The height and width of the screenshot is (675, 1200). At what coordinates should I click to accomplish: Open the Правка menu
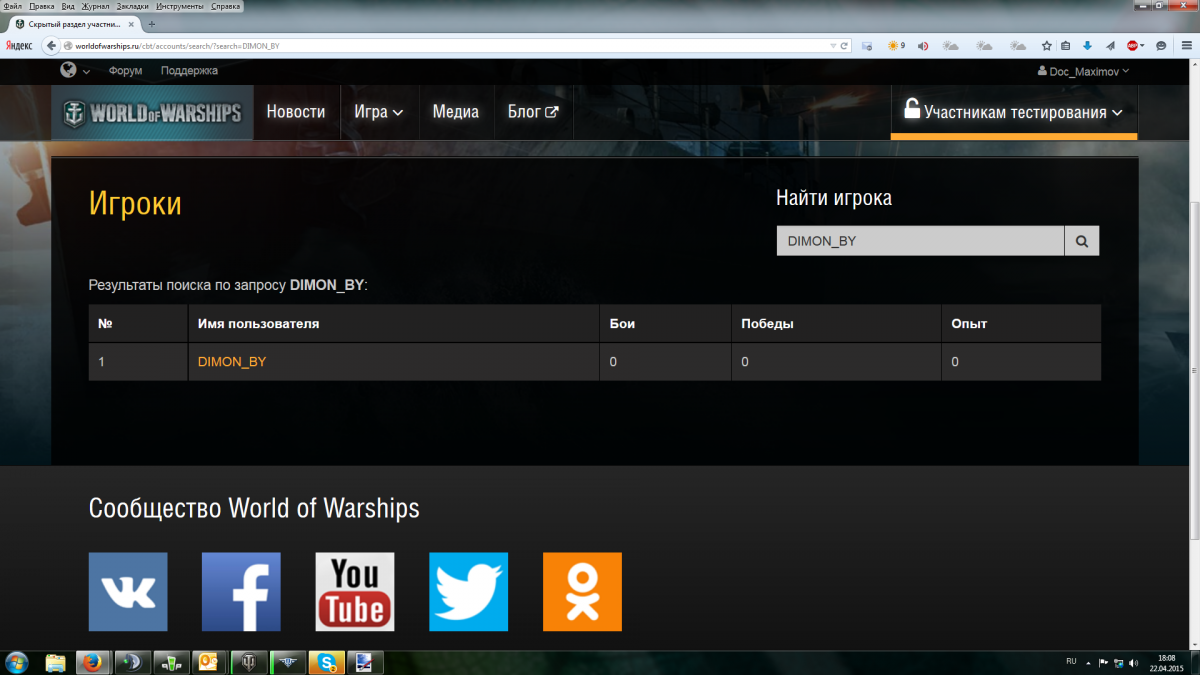tap(42, 6)
